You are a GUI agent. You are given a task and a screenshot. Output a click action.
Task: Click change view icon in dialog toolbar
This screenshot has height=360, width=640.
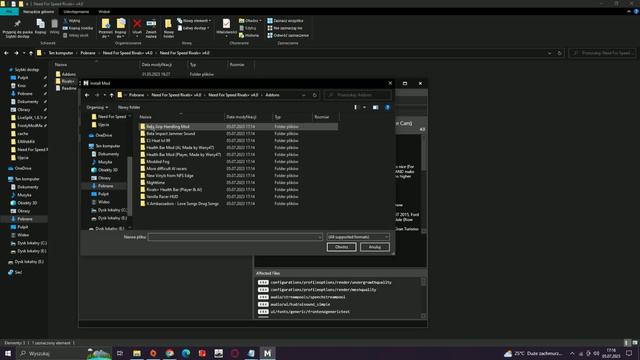355,107
